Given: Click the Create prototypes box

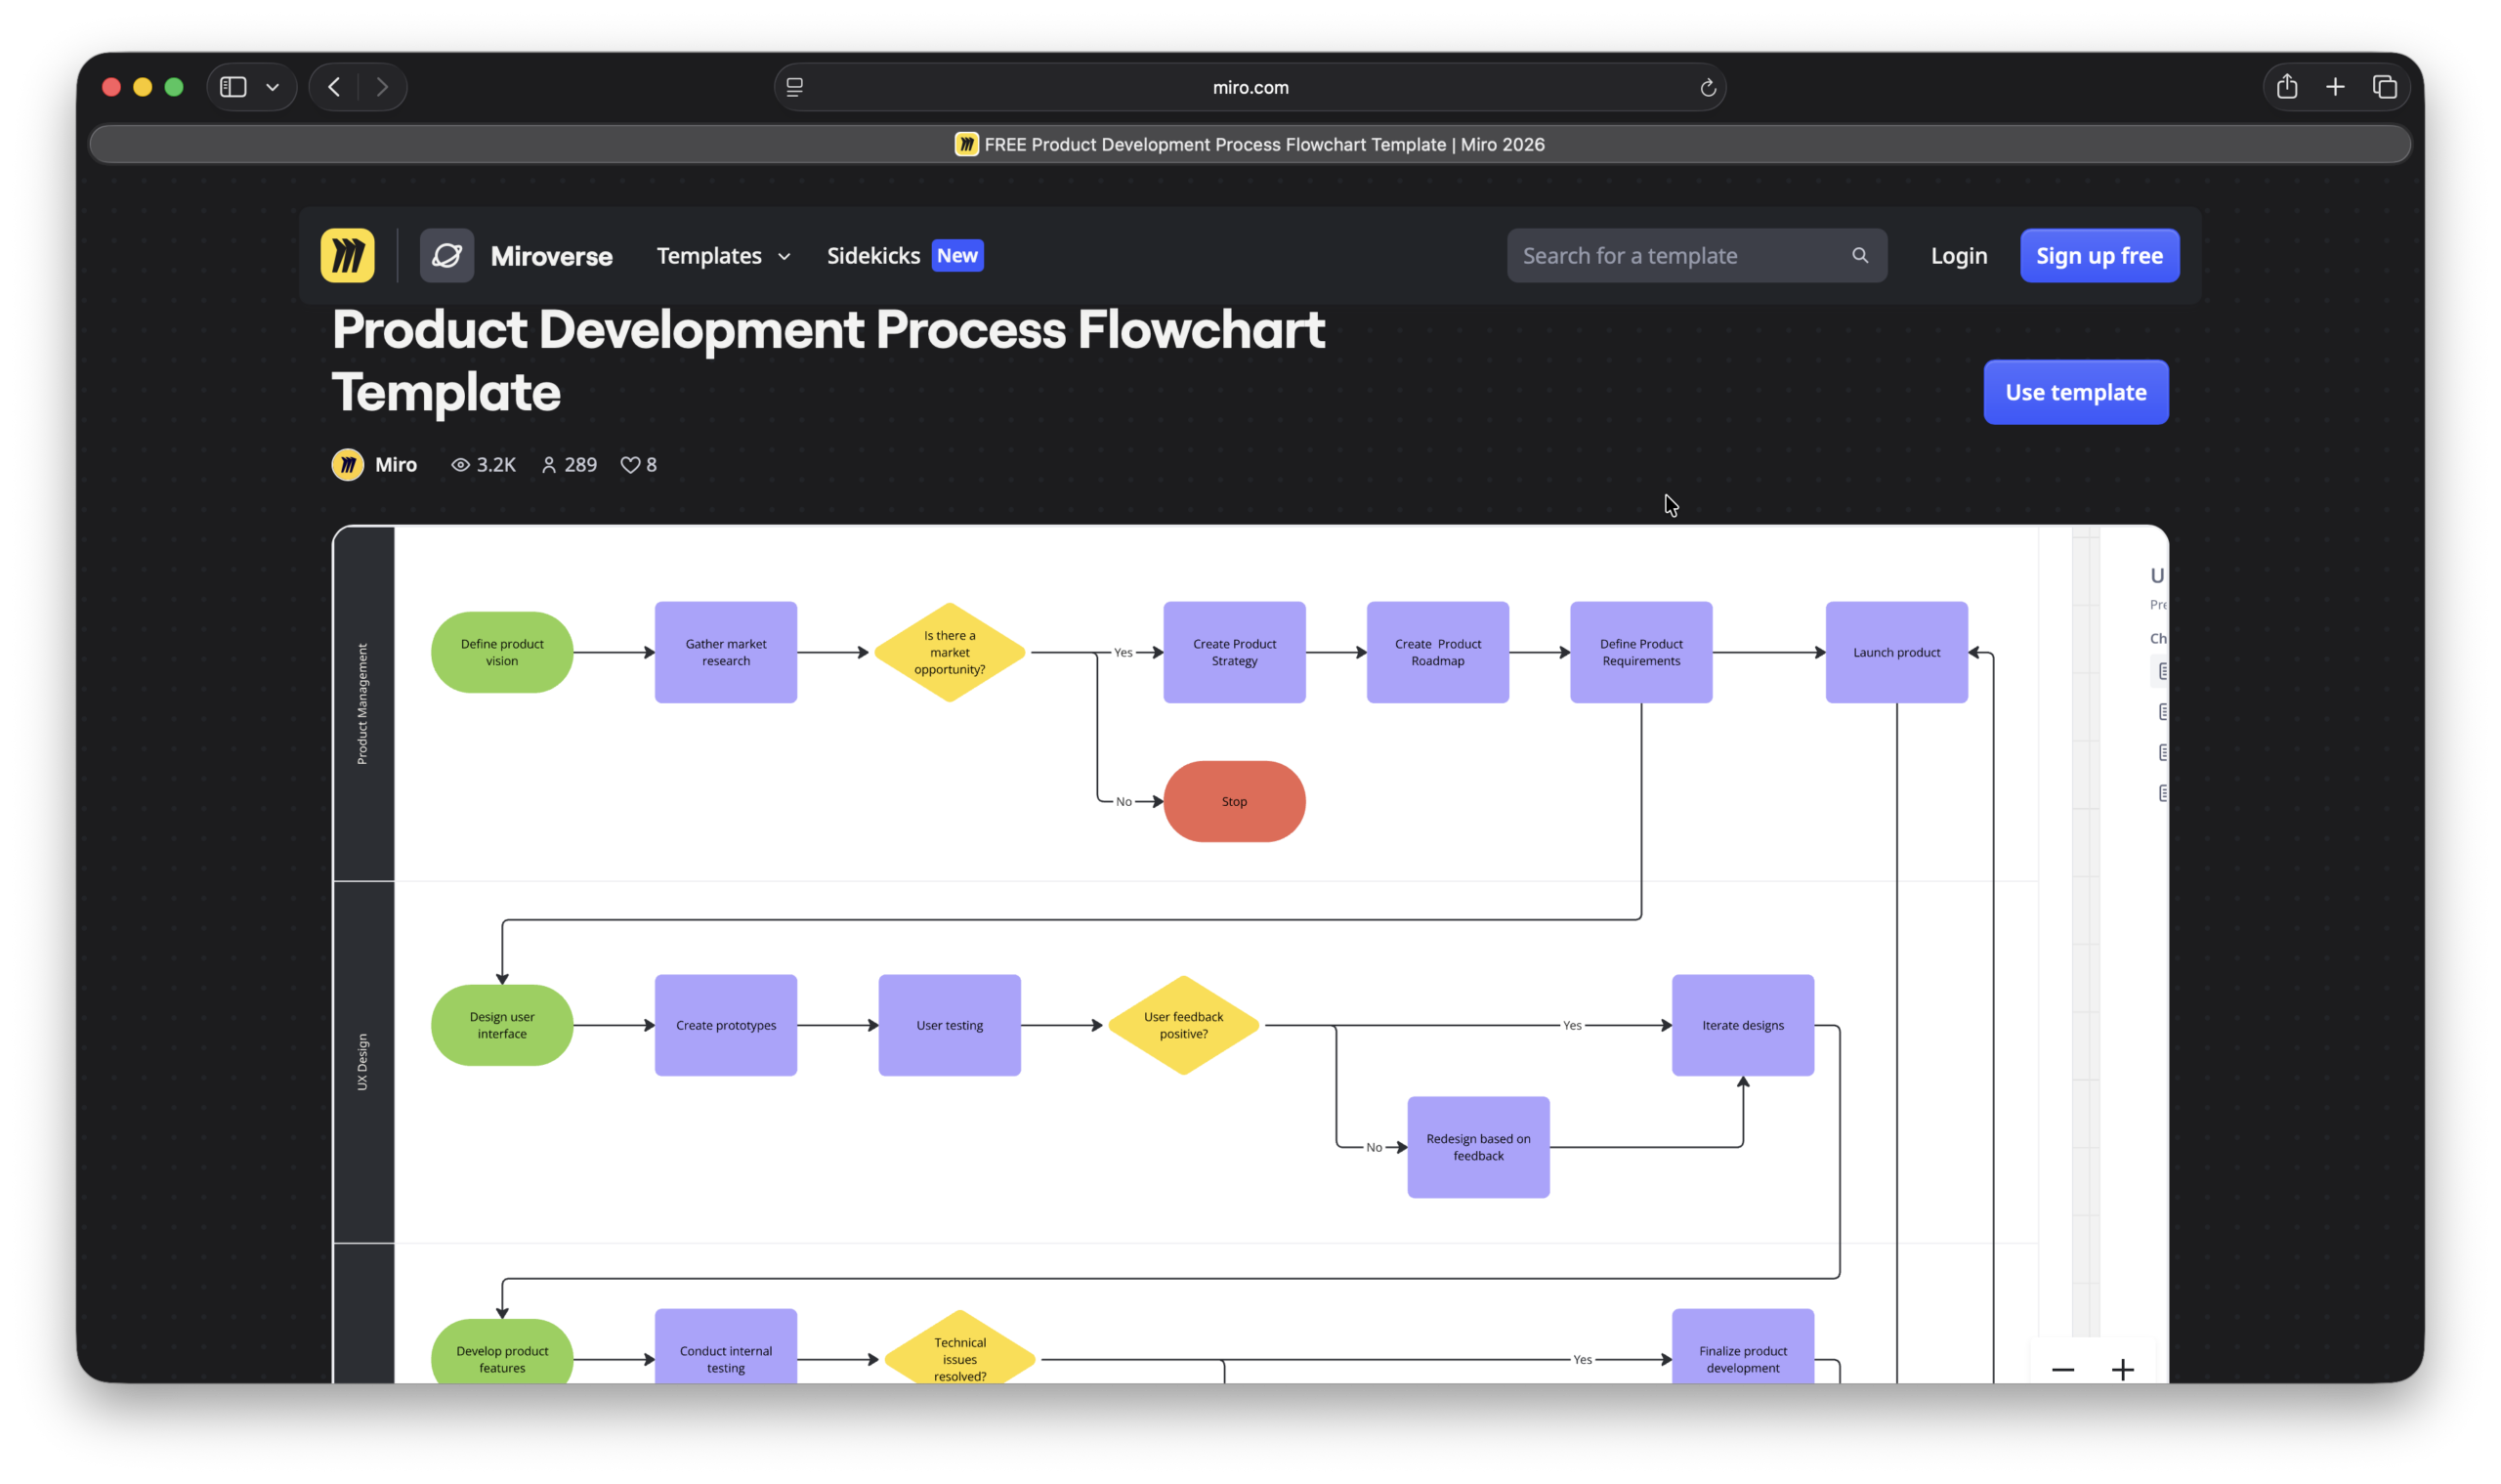Looking at the screenshot, I should [x=726, y=1025].
